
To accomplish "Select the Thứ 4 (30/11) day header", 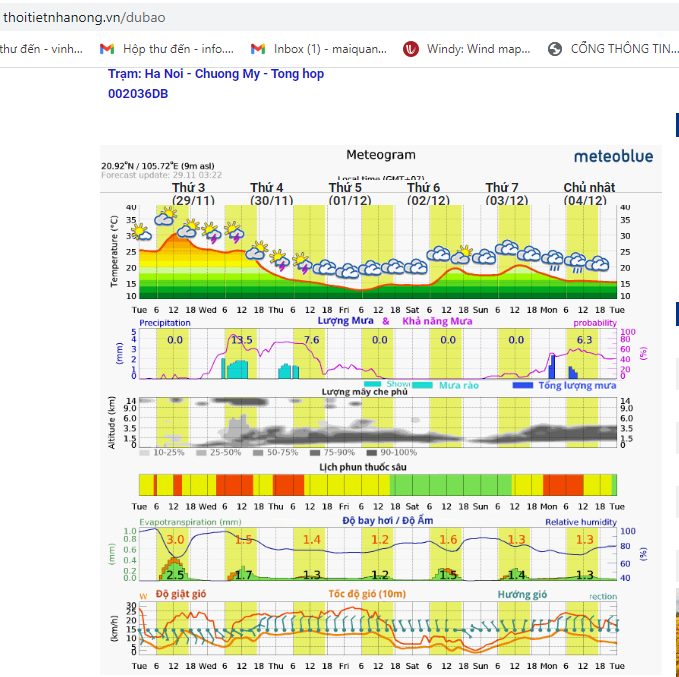I will [267, 194].
